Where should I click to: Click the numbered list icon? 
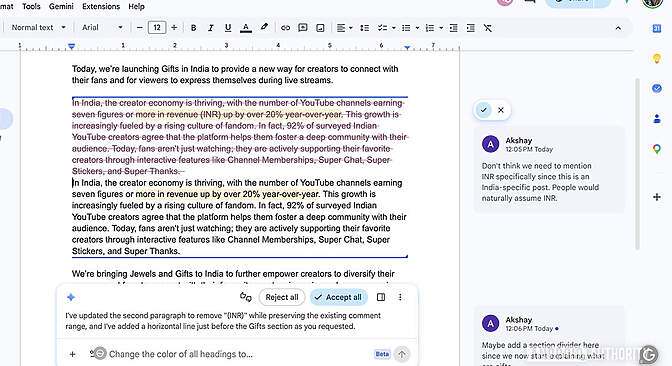tap(430, 28)
